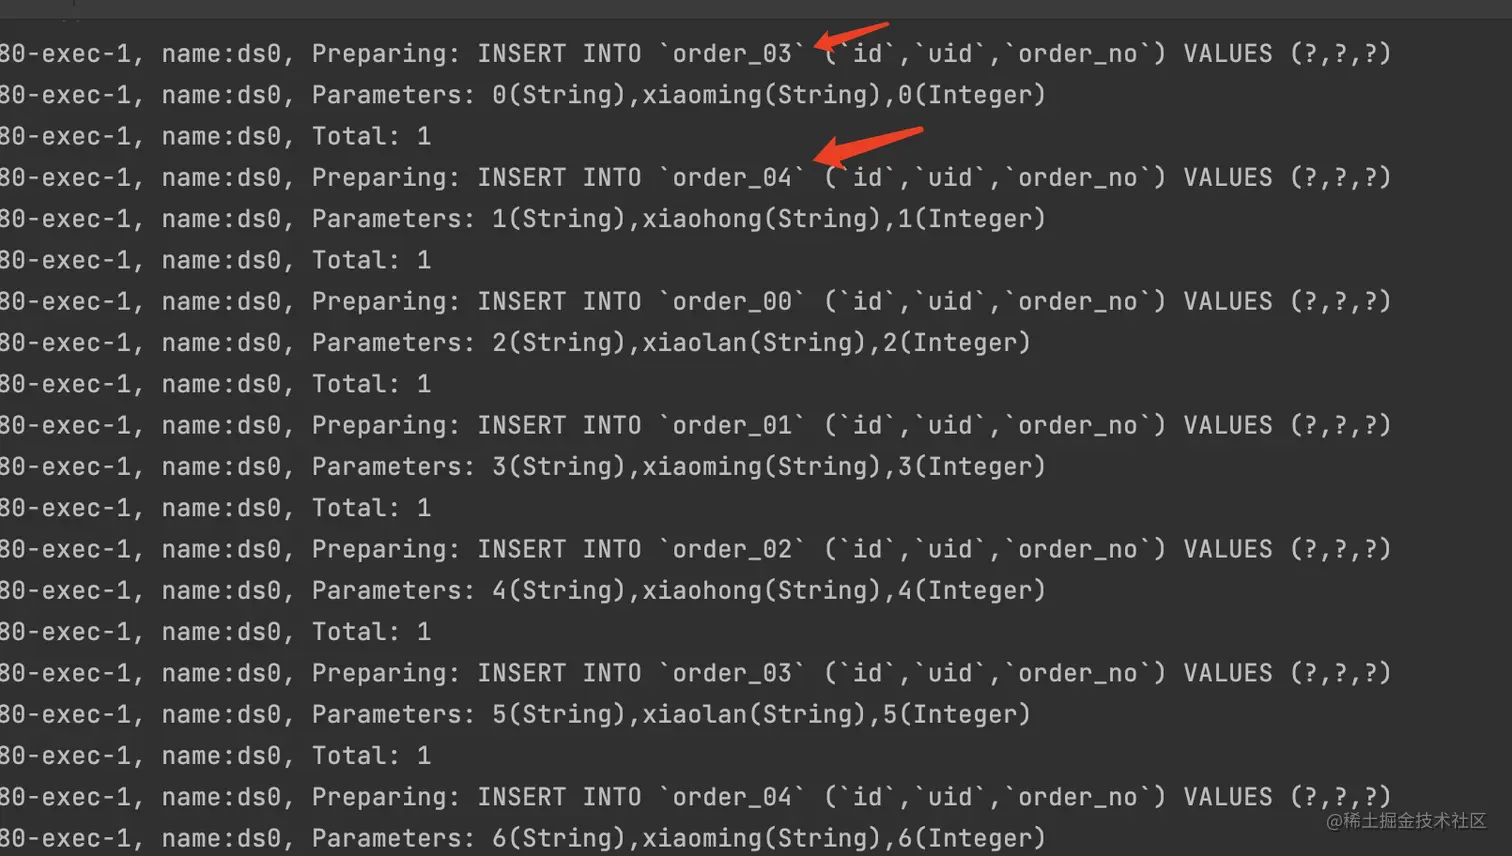The height and width of the screenshot is (856, 1512).
Task: Select the `order_00` table name in log
Action: [x=732, y=302]
